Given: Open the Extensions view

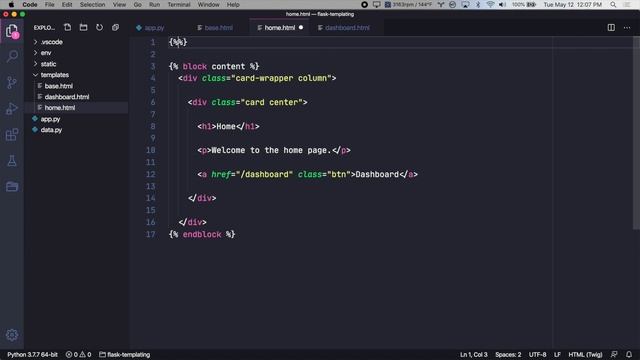Looking at the screenshot, I should click(x=12, y=135).
